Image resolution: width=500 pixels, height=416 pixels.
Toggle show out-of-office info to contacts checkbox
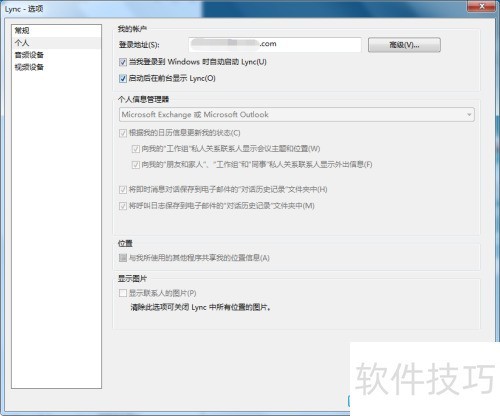click(135, 165)
